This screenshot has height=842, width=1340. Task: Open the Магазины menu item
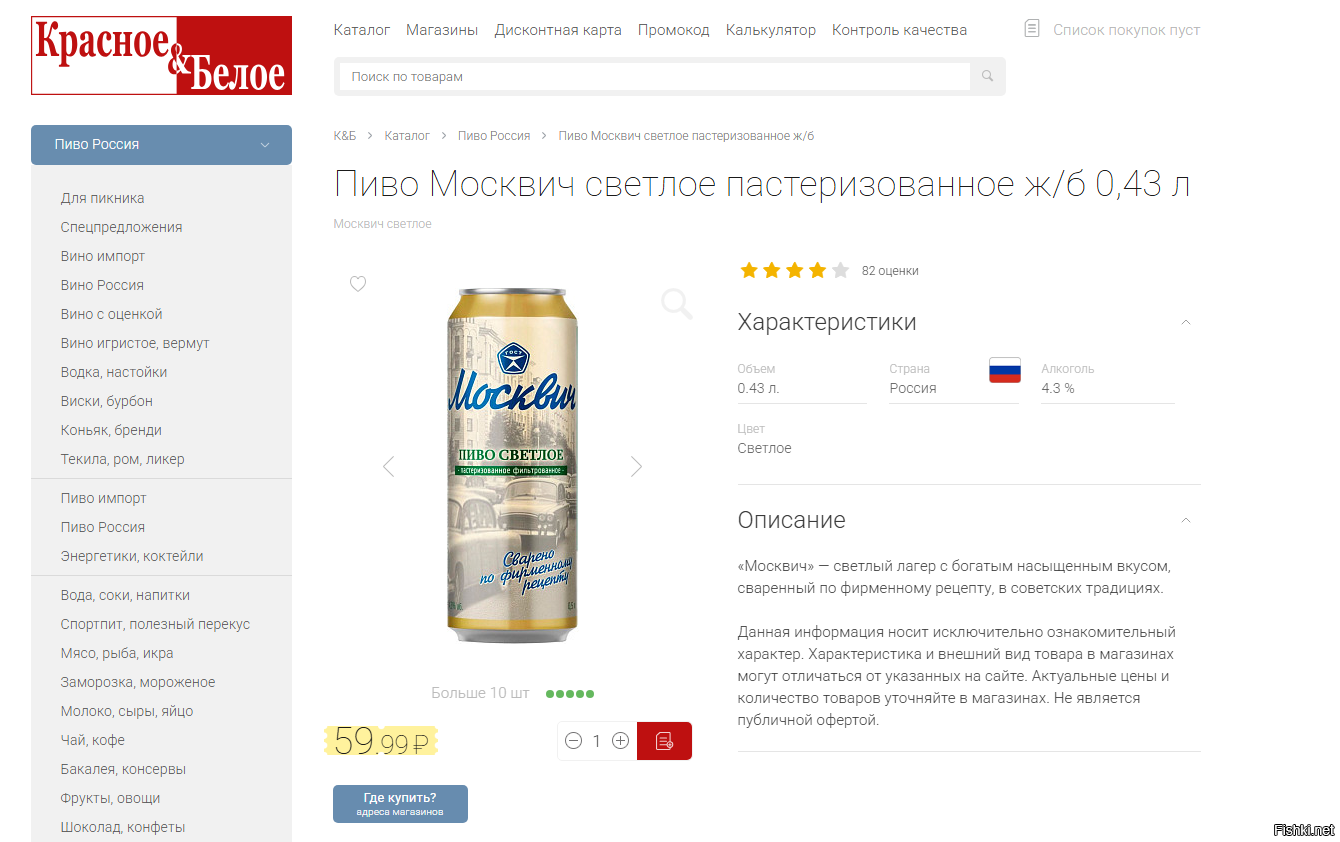point(442,30)
